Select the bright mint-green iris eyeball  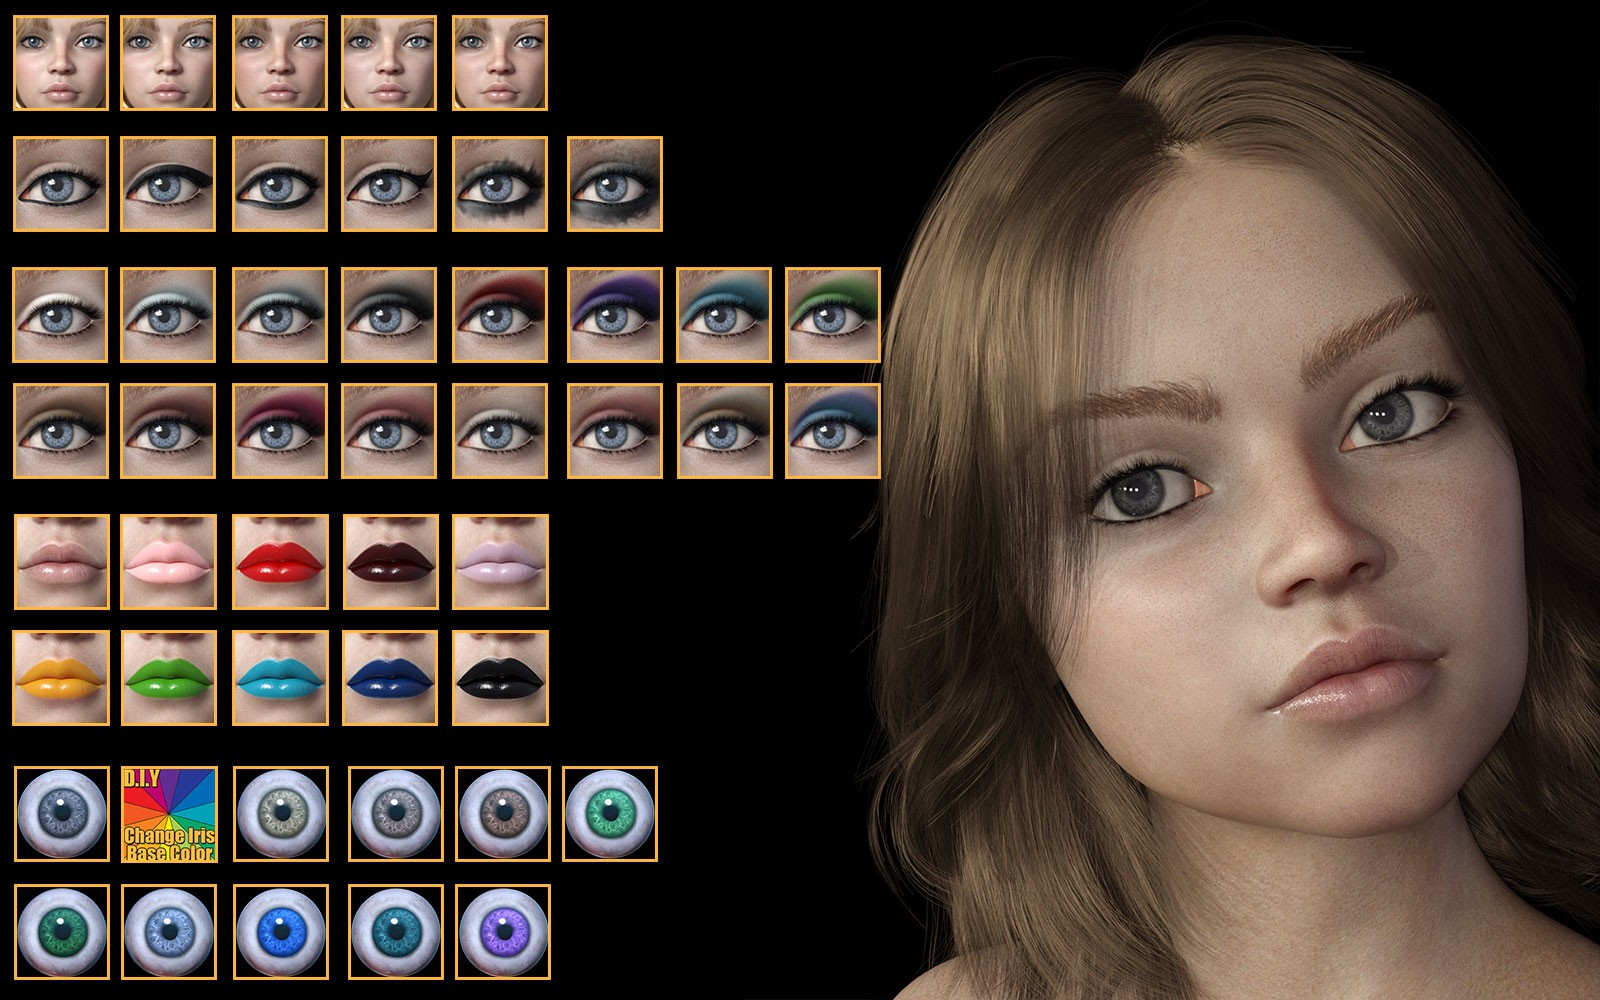coord(610,814)
